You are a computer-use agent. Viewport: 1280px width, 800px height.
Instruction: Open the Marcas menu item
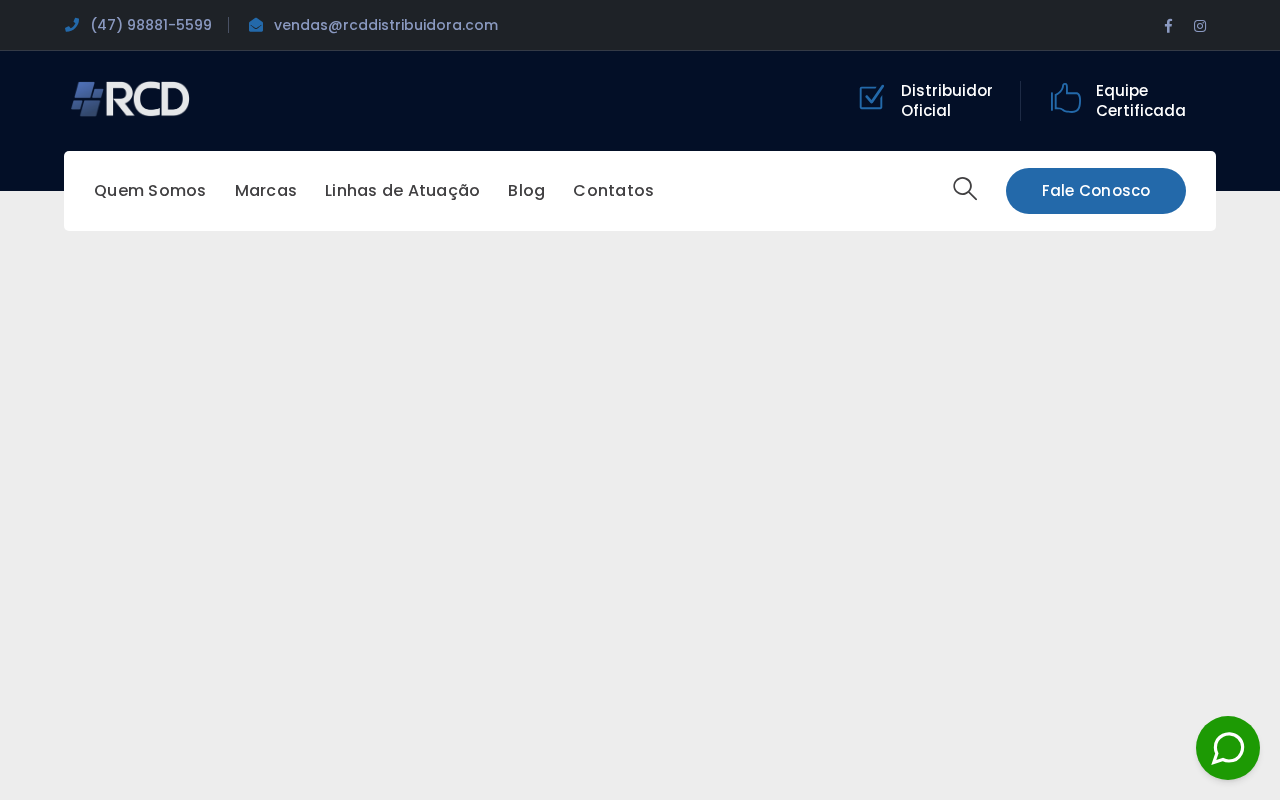[266, 191]
